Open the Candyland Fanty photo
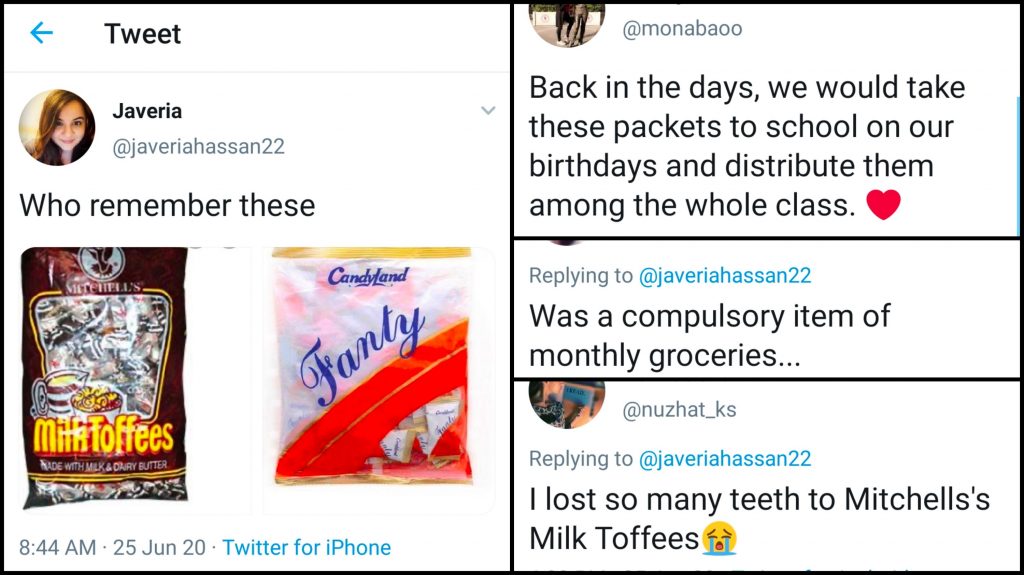The width and height of the screenshot is (1024, 575). point(379,378)
